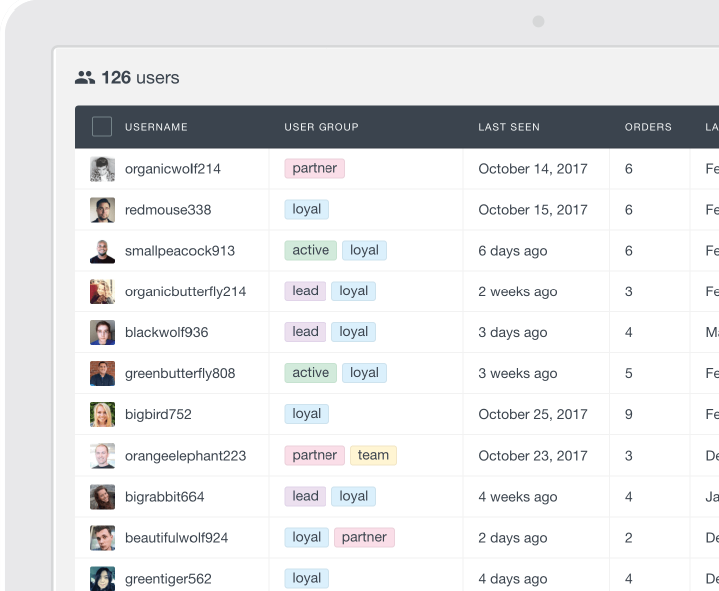719x591 pixels.
Task: Click the active tag for greenbutterfly808
Action: (x=310, y=373)
